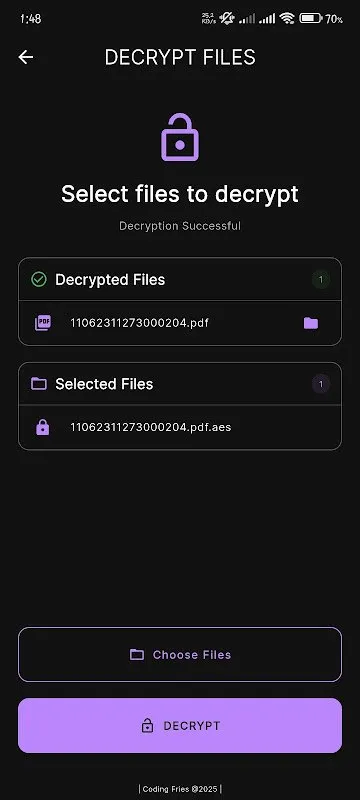Click the Selected Files section header
This screenshot has height=800, width=360.
[x=180, y=384]
